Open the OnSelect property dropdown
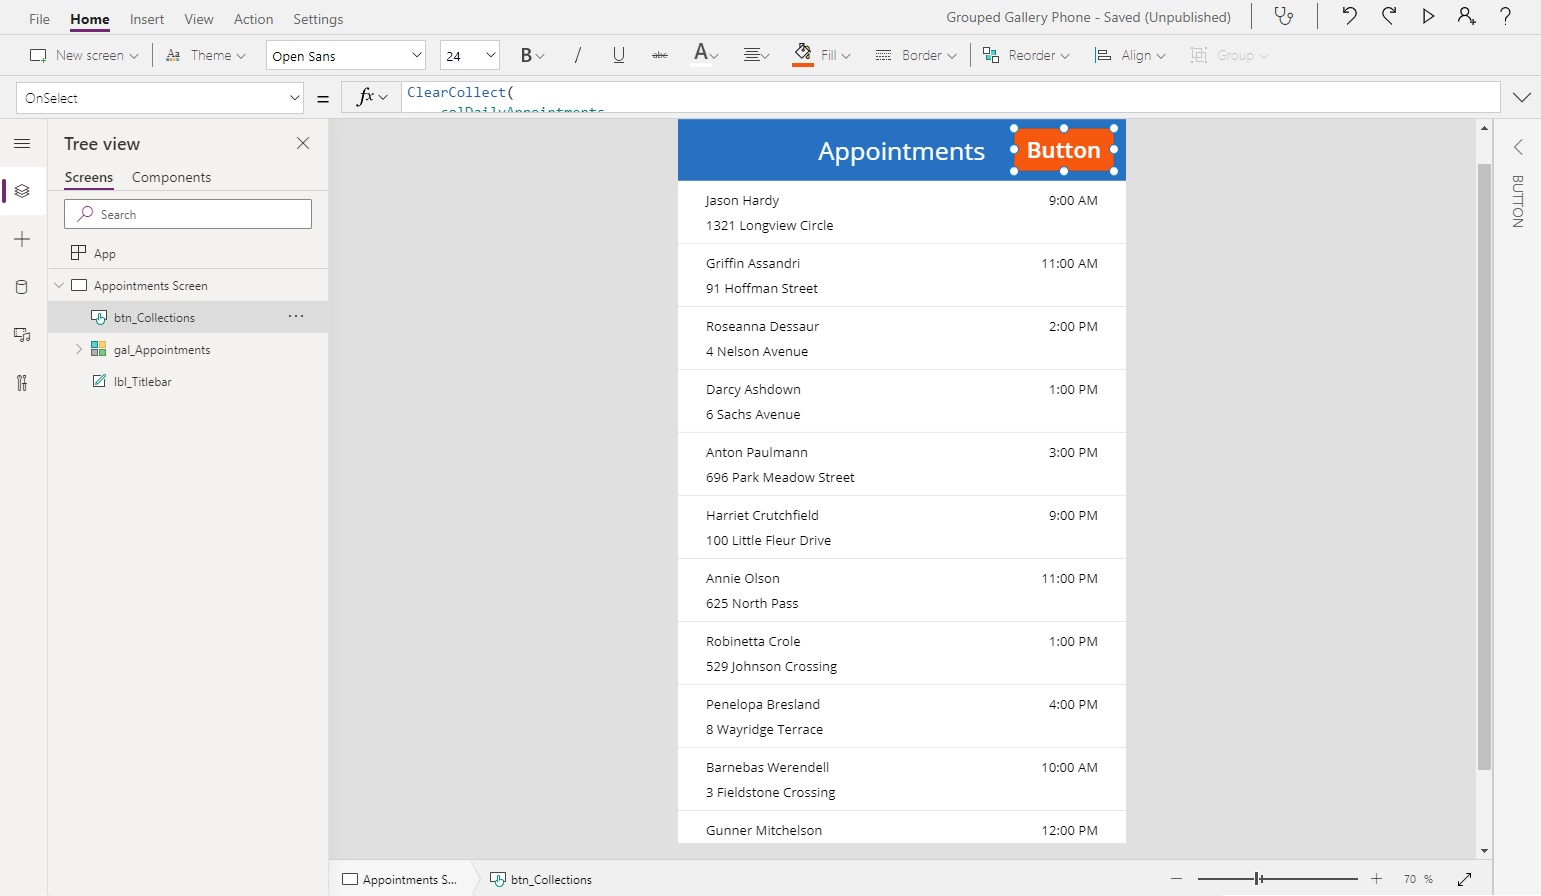 click(x=160, y=98)
